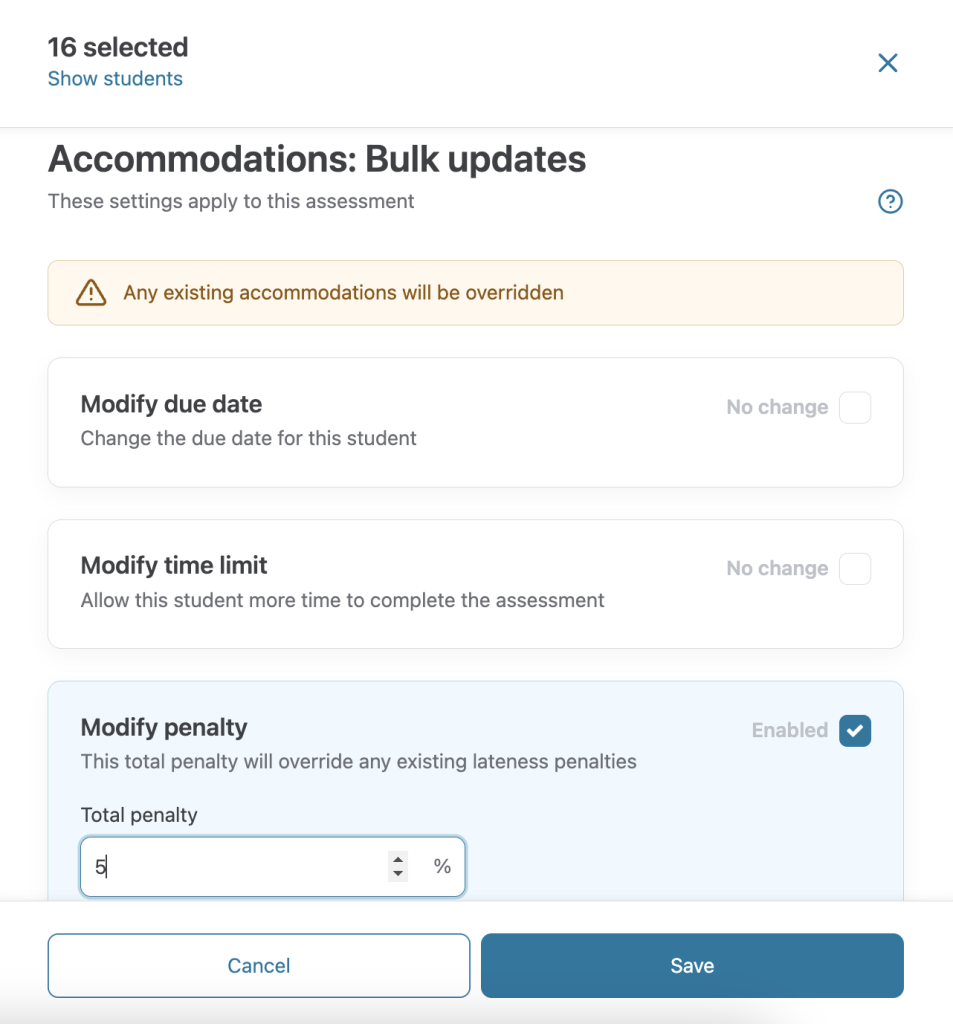
Task: Click the Modify penalty section heading
Action: click(x=164, y=728)
